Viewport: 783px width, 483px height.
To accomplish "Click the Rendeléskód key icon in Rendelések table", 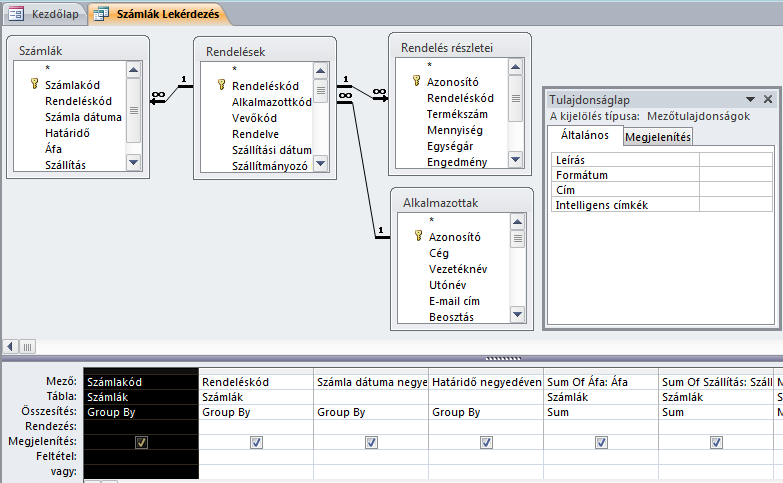I will pyautogui.click(x=222, y=84).
